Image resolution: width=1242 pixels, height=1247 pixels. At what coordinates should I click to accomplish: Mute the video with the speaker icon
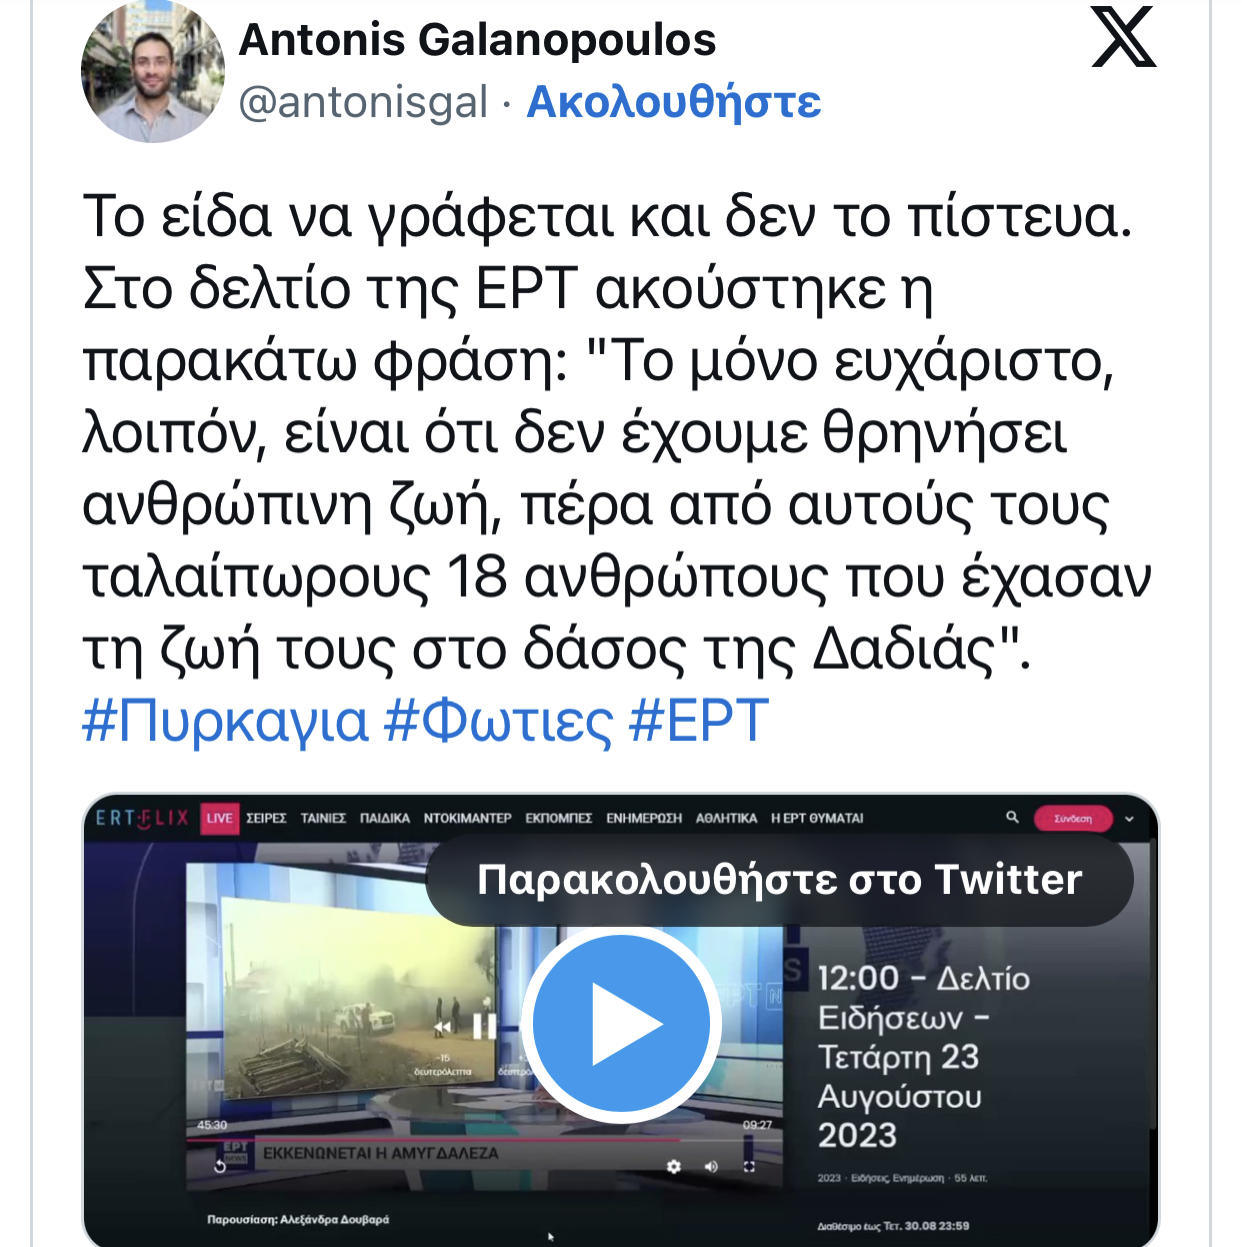[x=711, y=1166]
